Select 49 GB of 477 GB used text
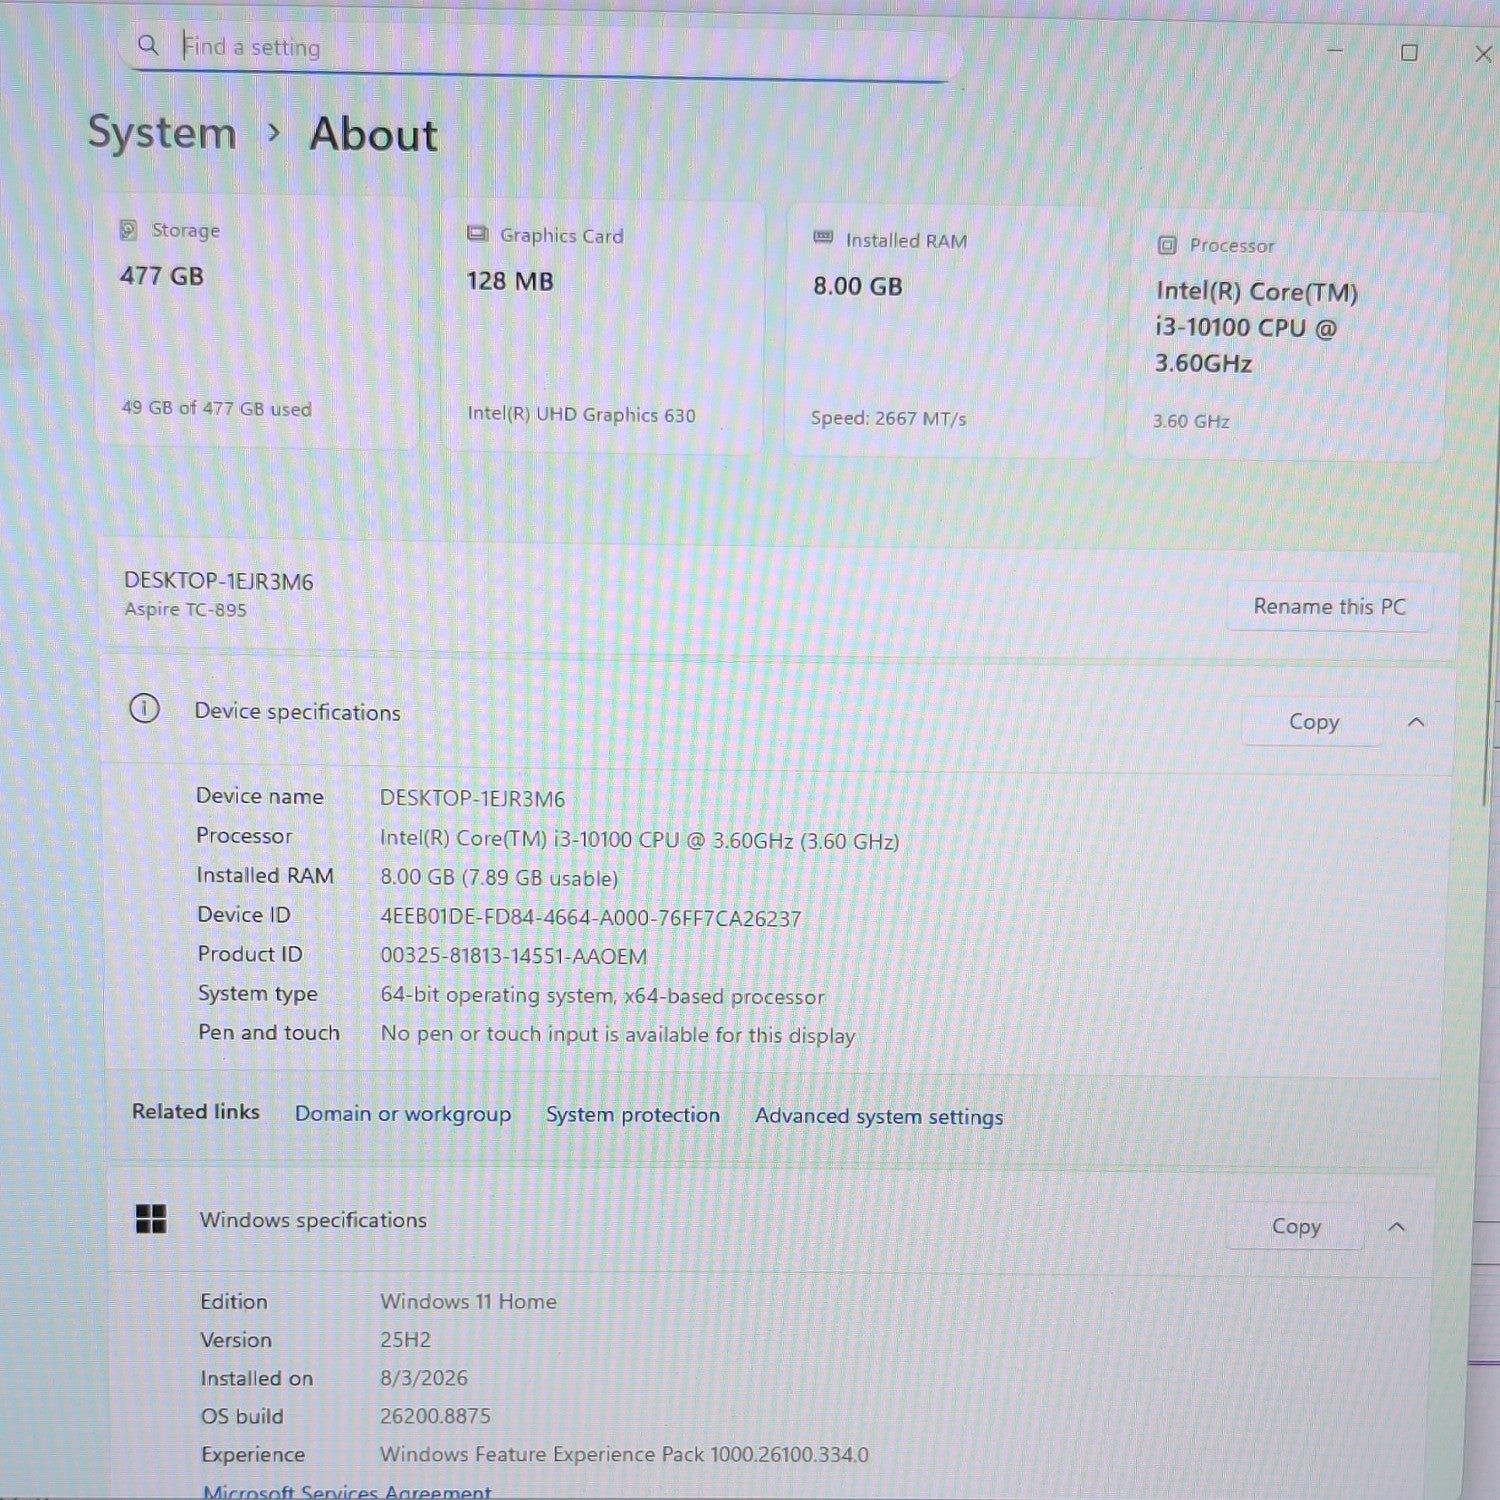 [216, 408]
